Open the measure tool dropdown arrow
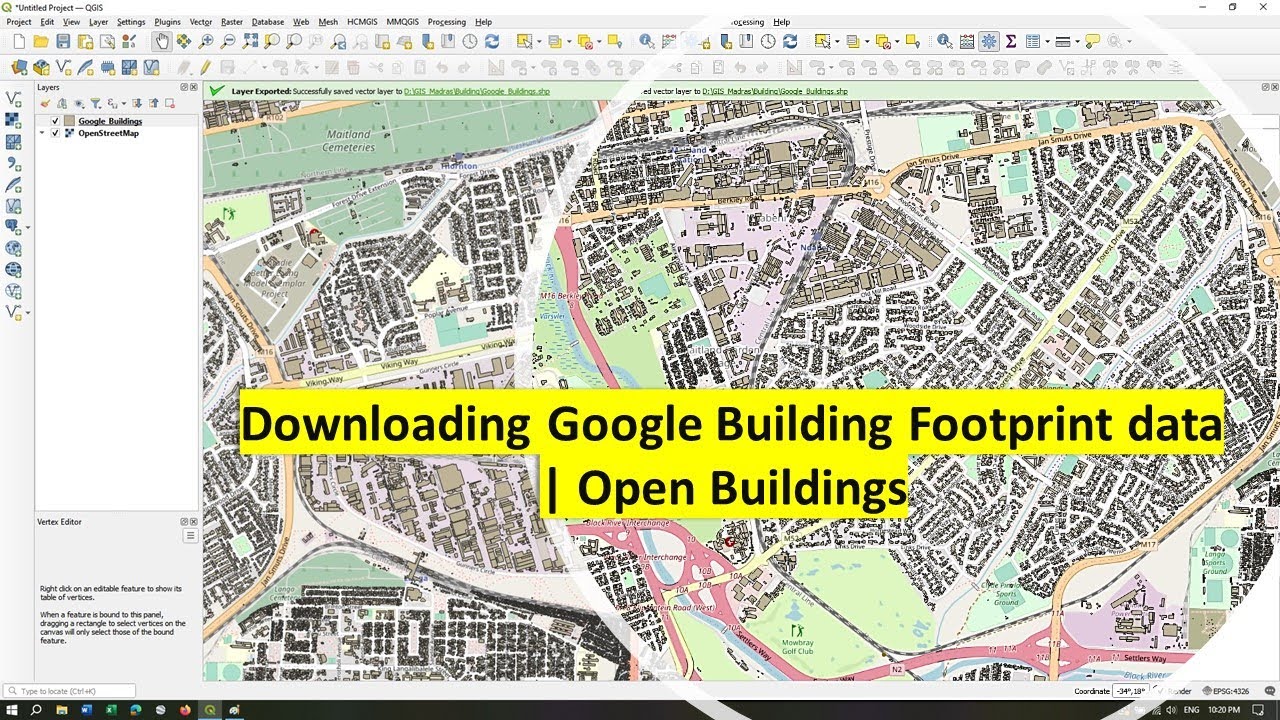 tap(1077, 41)
